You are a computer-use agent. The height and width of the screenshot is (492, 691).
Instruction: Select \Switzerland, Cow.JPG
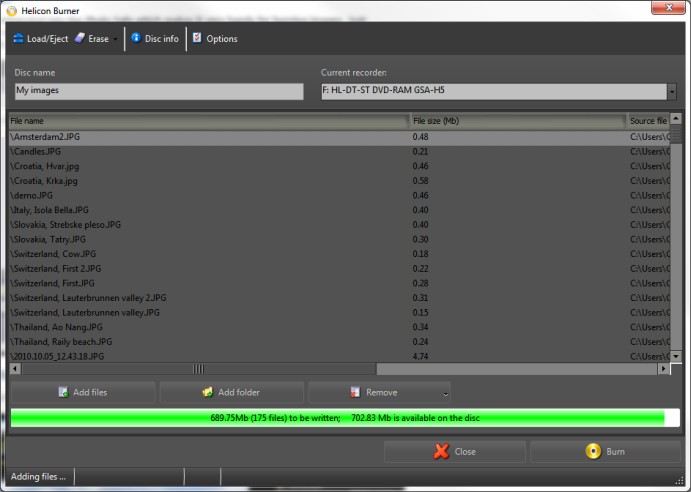pos(339,254)
